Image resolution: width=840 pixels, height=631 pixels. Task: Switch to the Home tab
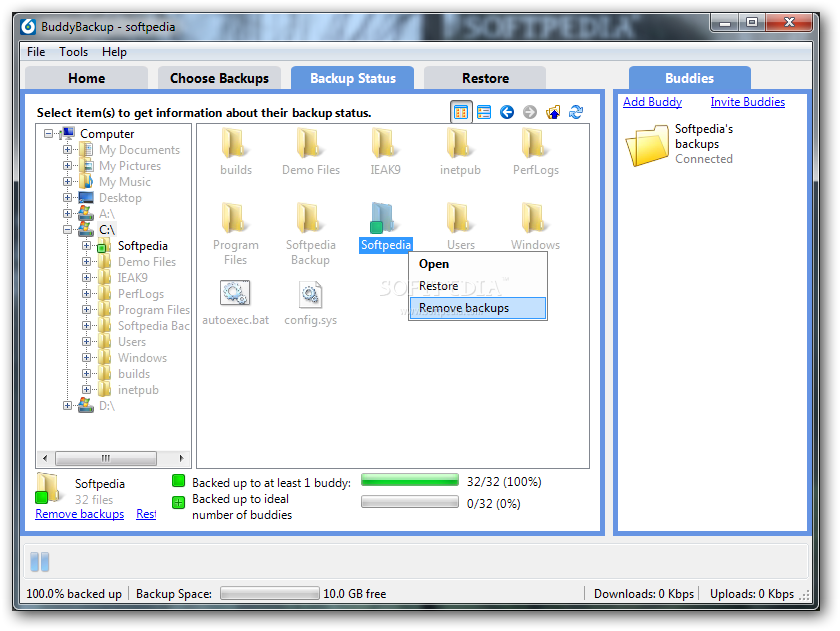pyautogui.click(x=86, y=78)
